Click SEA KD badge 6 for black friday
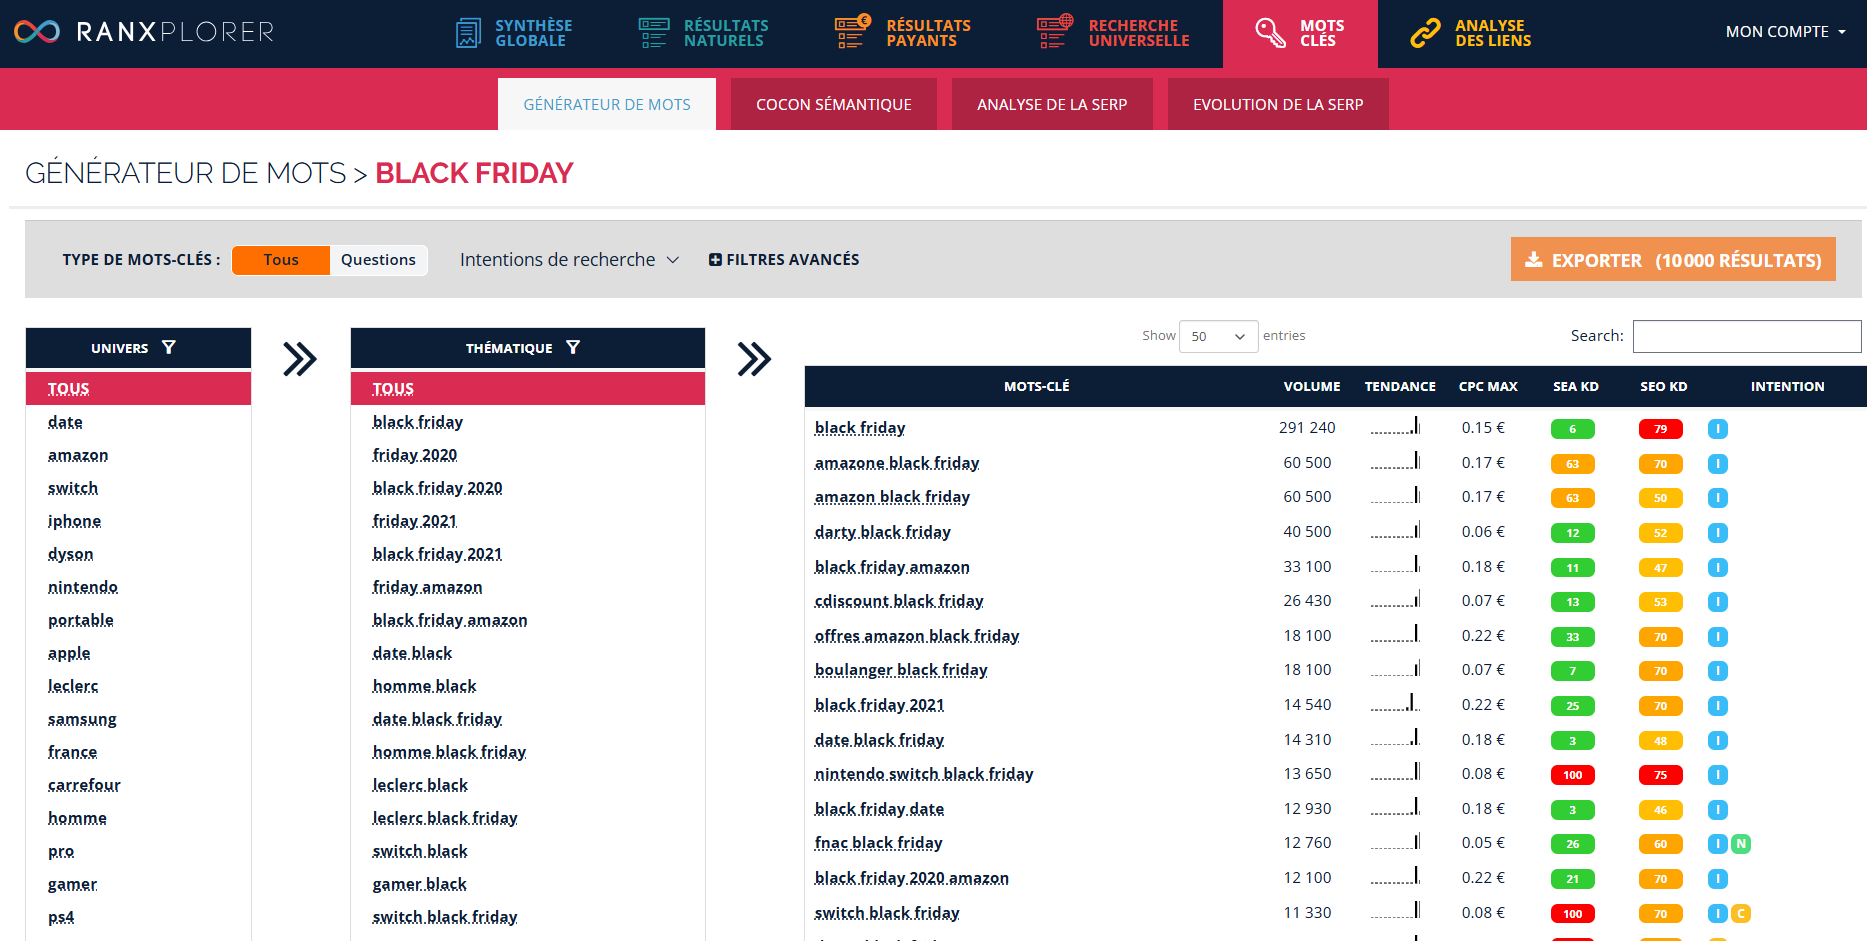Screen dimensions: 1867x941 [1573, 429]
